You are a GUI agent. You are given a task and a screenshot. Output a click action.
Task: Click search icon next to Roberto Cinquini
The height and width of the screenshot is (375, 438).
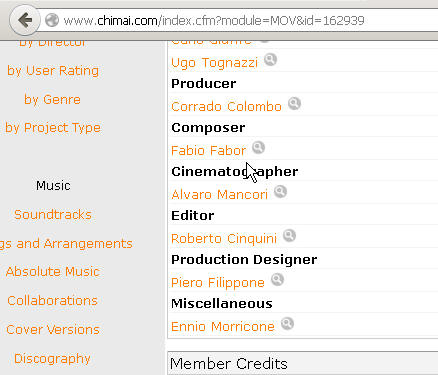pyautogui.click(x=289, y=236)
